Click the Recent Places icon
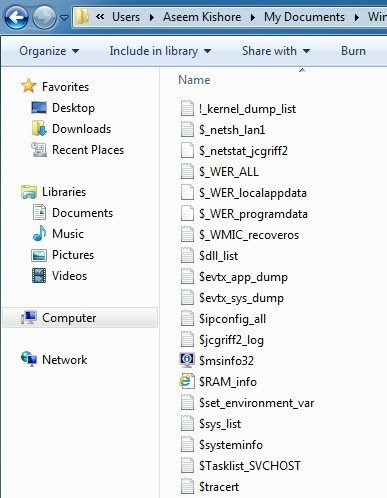 [39, 150]
